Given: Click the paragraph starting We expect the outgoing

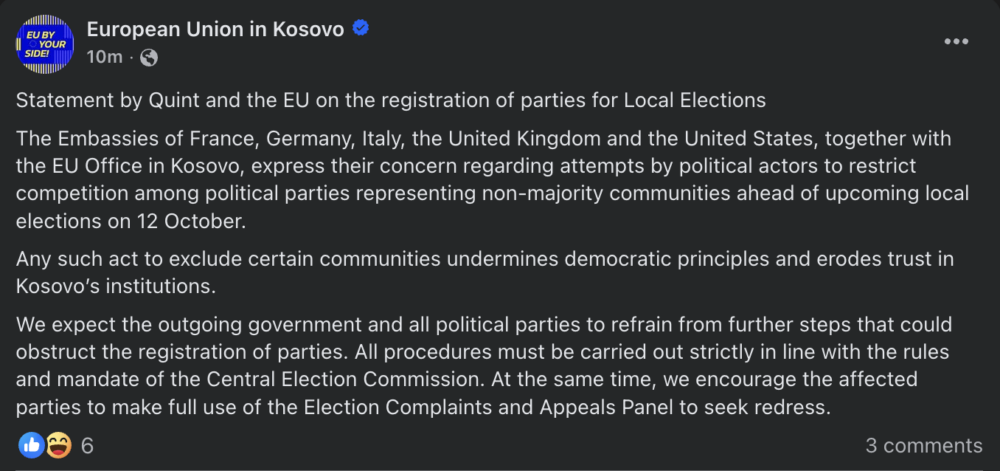Looking at the screenshot, I should (x=485, y=366).
